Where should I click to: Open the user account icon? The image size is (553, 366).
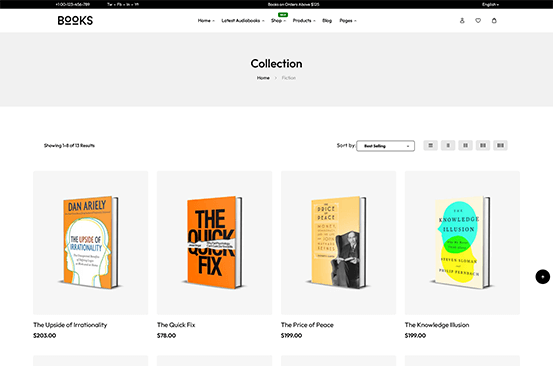(462, 21)
